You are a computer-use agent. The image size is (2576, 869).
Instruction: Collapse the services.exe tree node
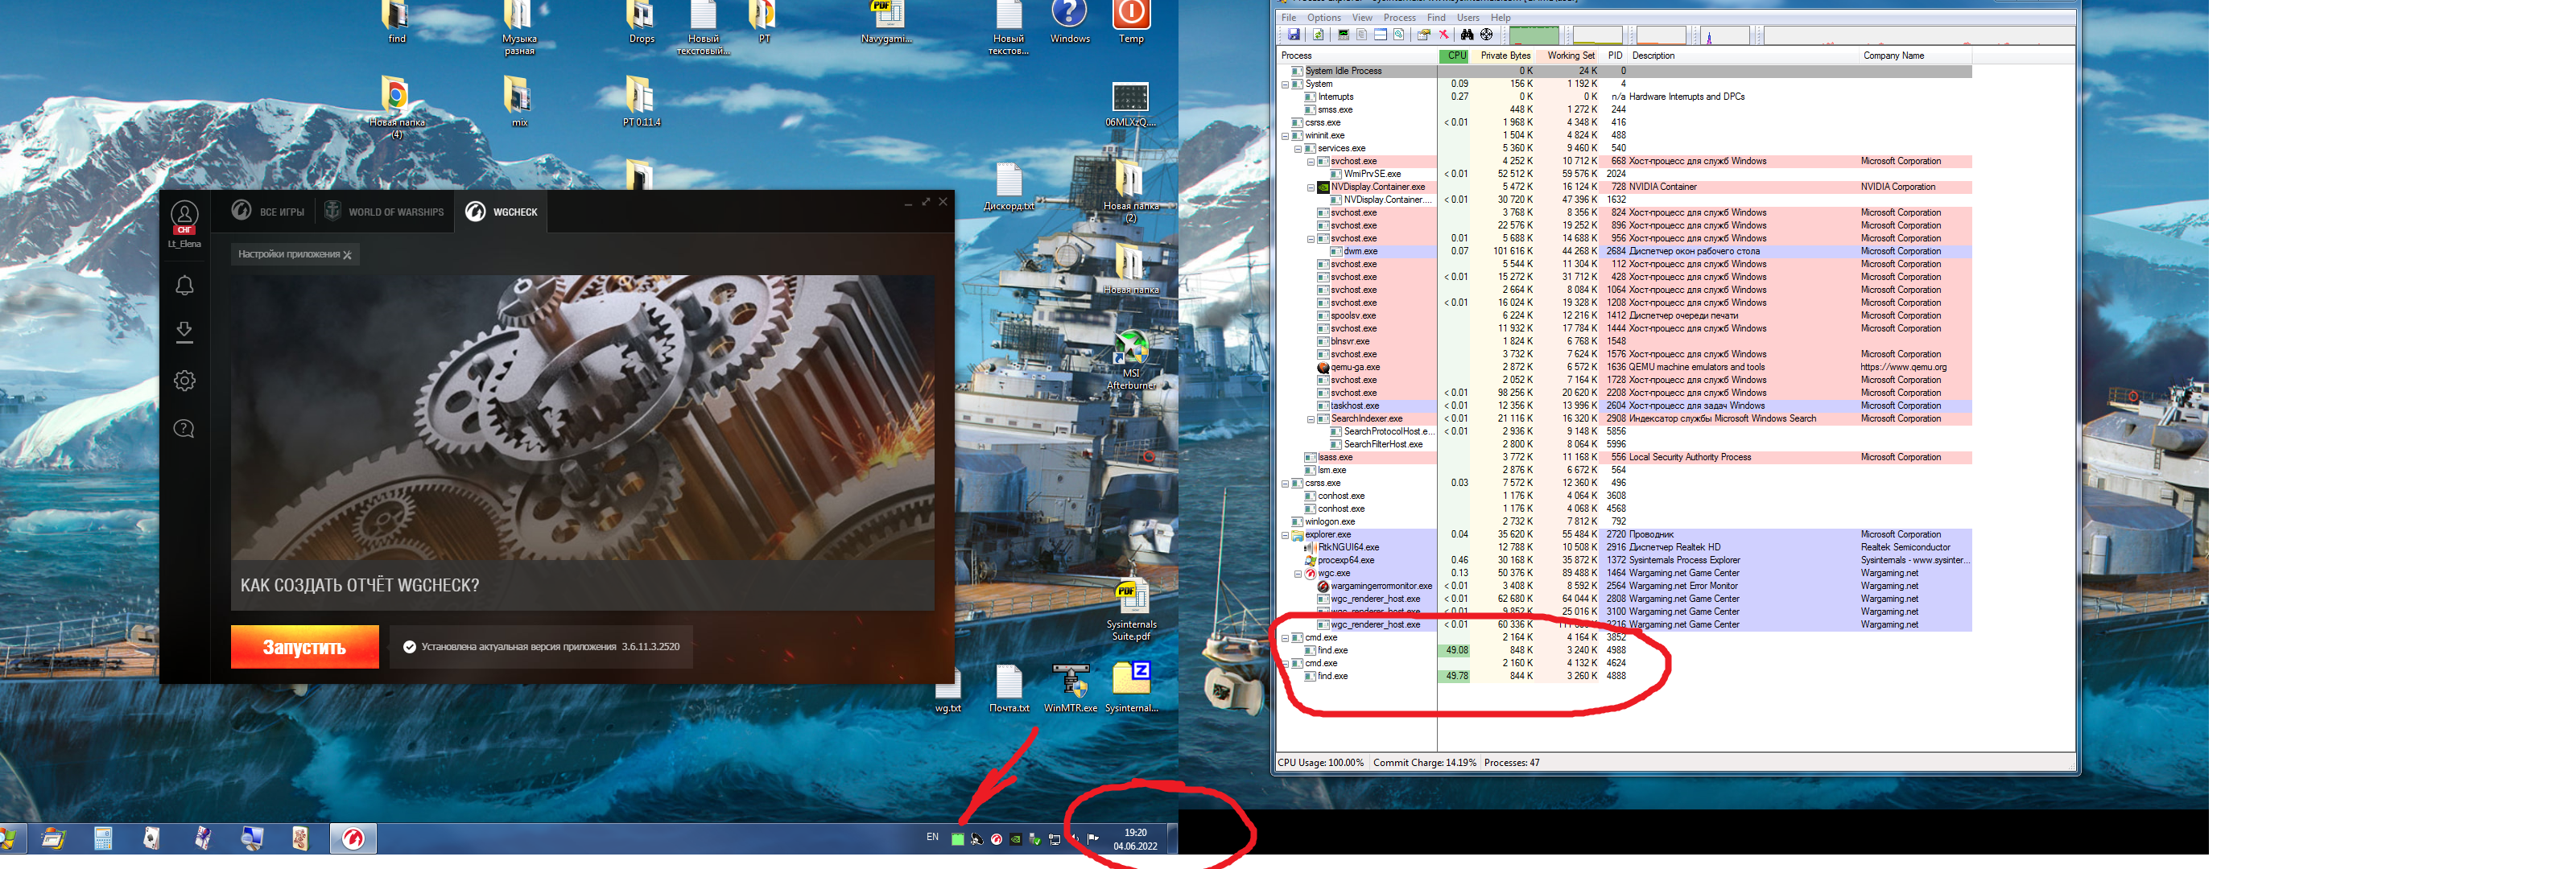click(x=1298, y=149)
